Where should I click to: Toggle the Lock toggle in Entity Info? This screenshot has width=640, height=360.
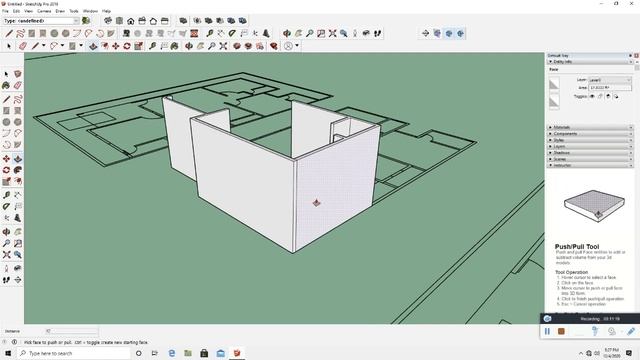[600, 96]
